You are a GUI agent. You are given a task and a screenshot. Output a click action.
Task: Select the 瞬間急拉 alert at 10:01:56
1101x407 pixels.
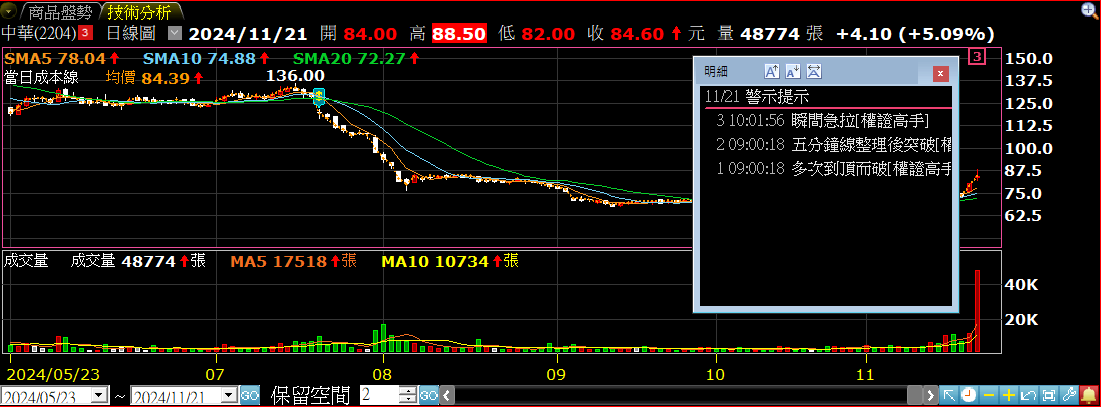point(830,119)
